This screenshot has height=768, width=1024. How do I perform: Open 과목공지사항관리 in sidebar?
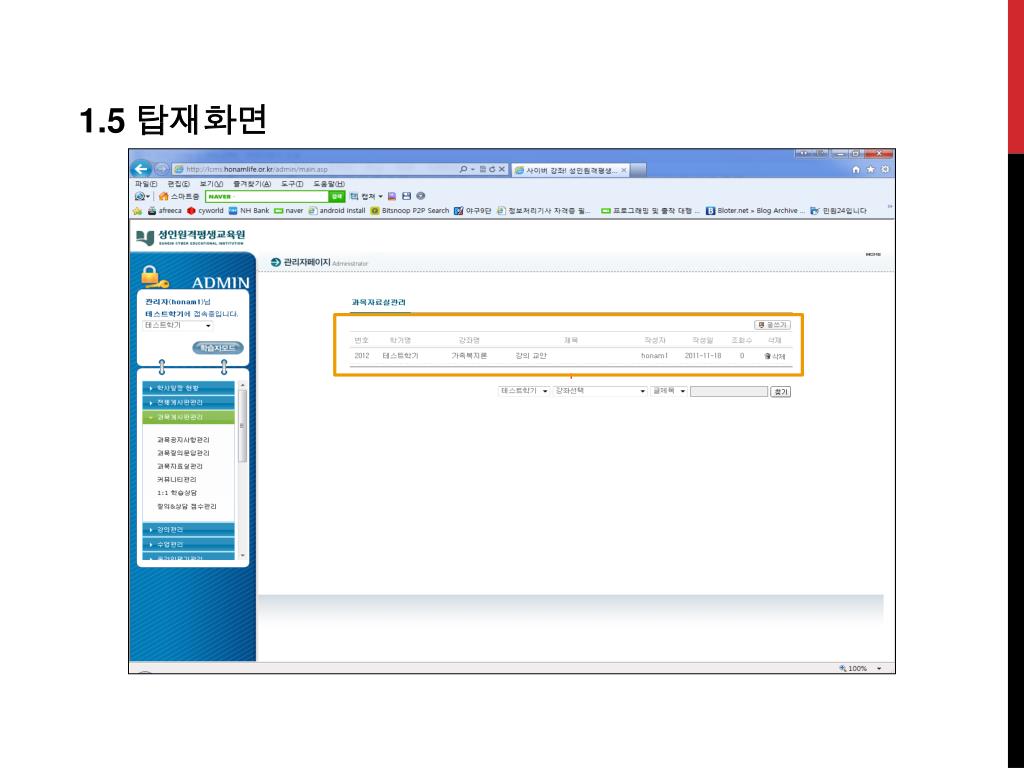[x=183, y=440]
